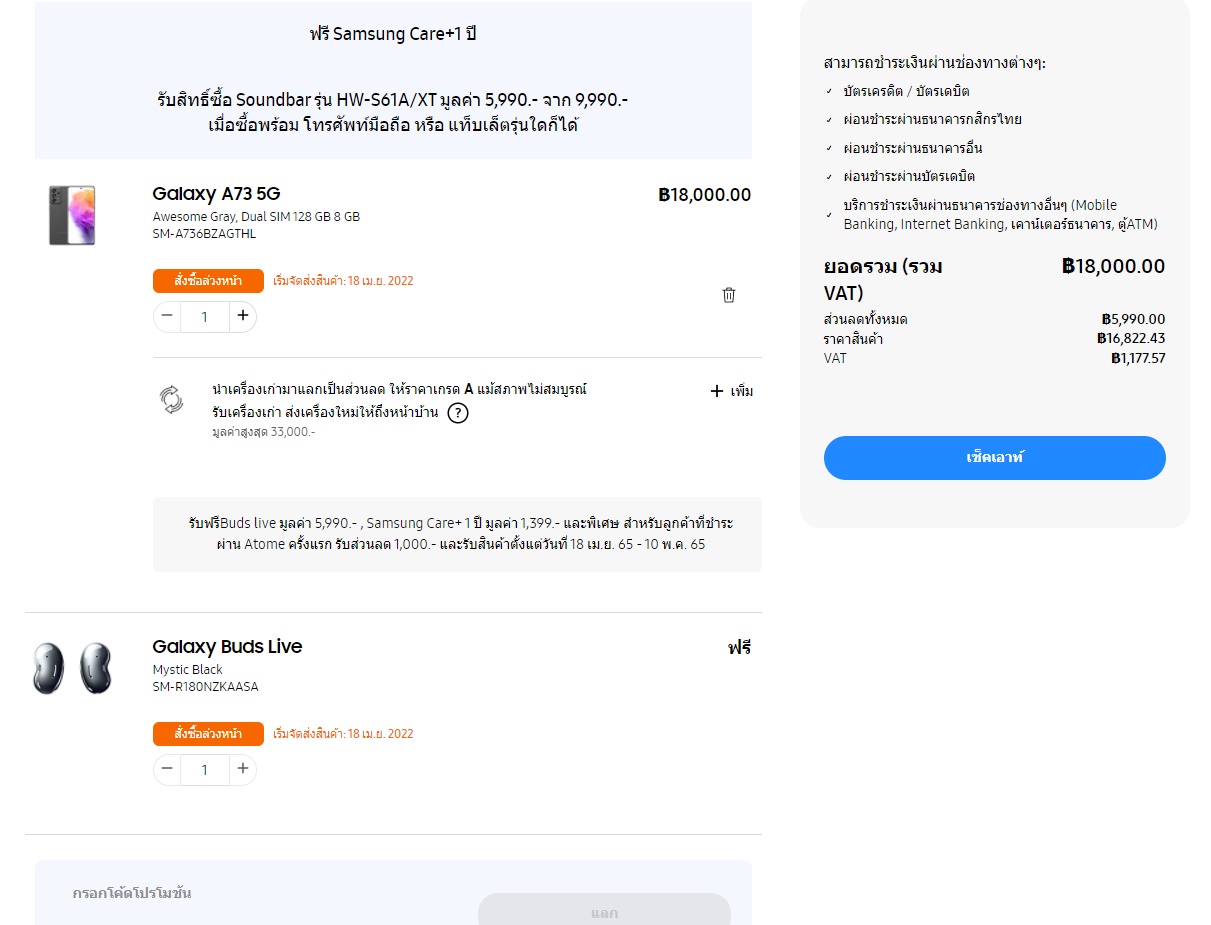Increase Galaxy A73 5G quantity with plus
The image size is (1211, 925).
243,316
